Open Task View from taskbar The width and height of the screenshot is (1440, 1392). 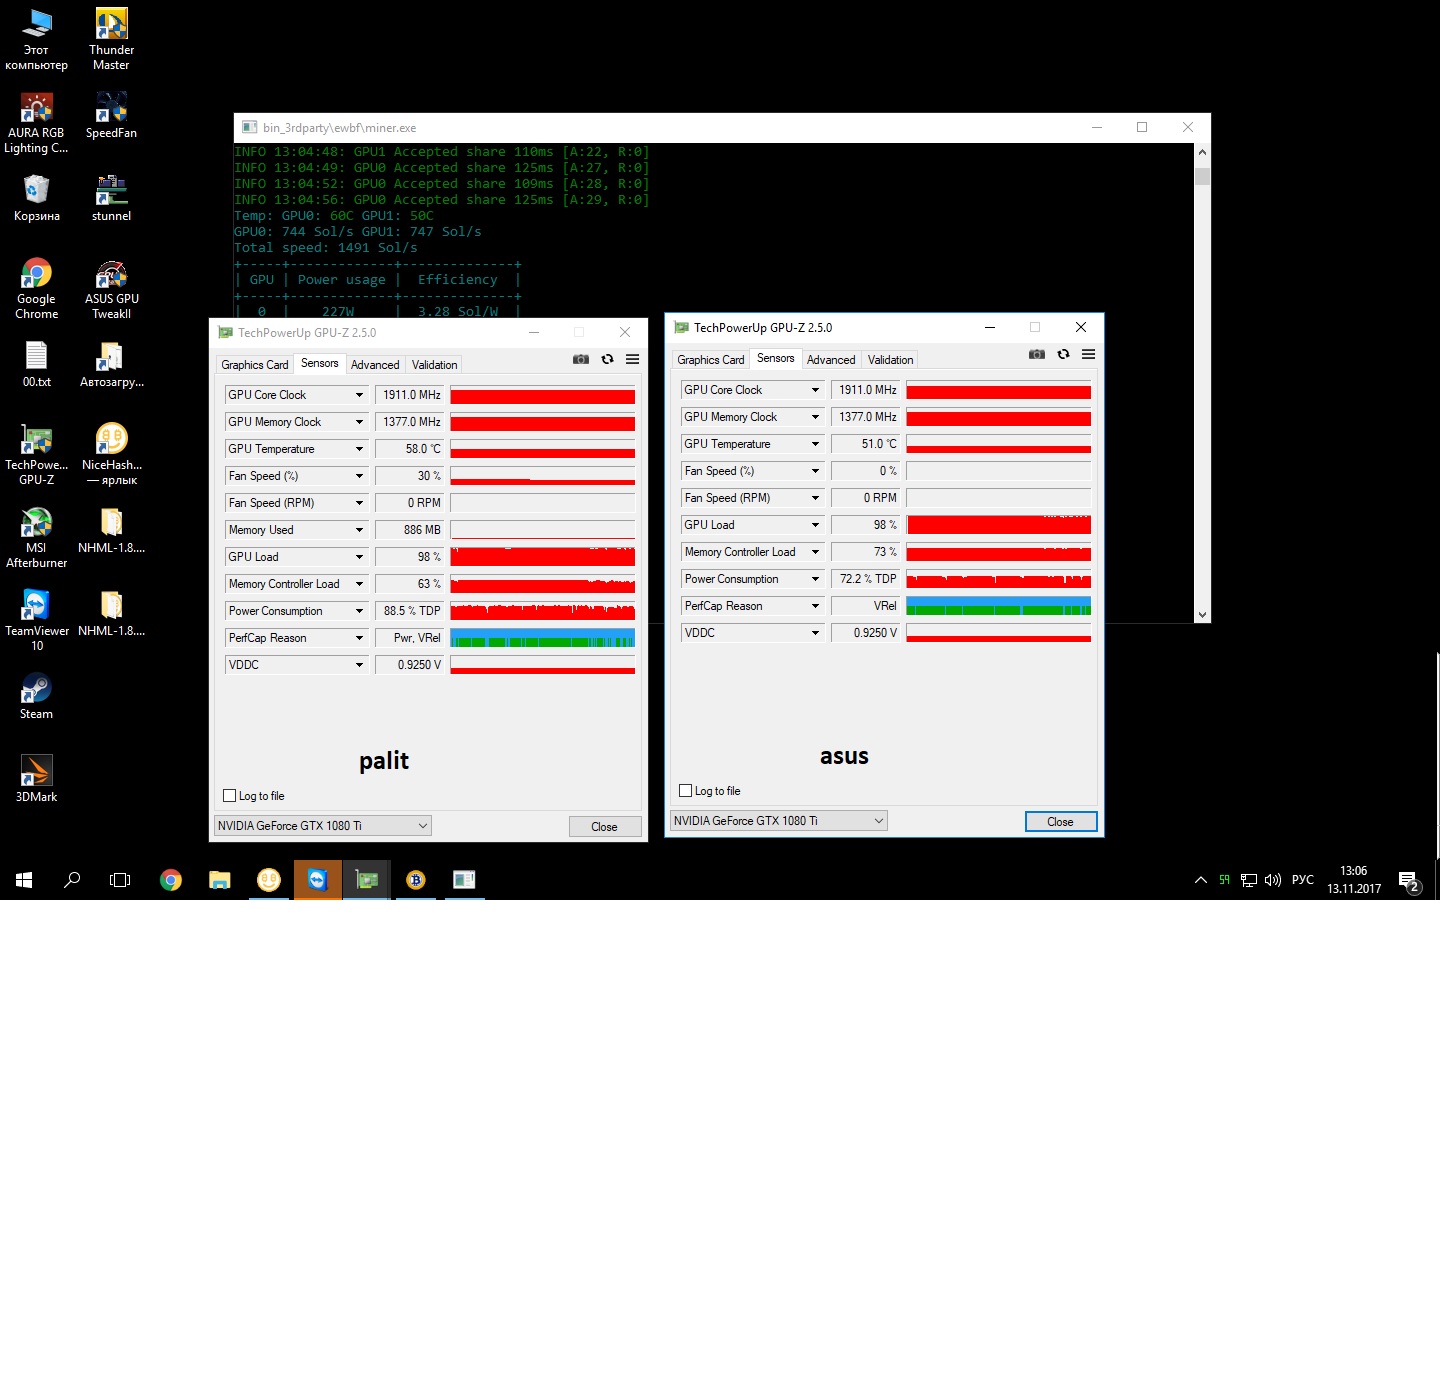coord(120,880)
